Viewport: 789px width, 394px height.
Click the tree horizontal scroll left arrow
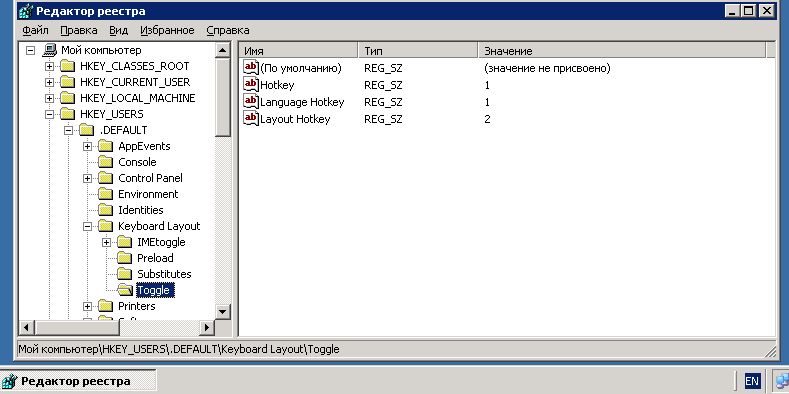[27, 328]
